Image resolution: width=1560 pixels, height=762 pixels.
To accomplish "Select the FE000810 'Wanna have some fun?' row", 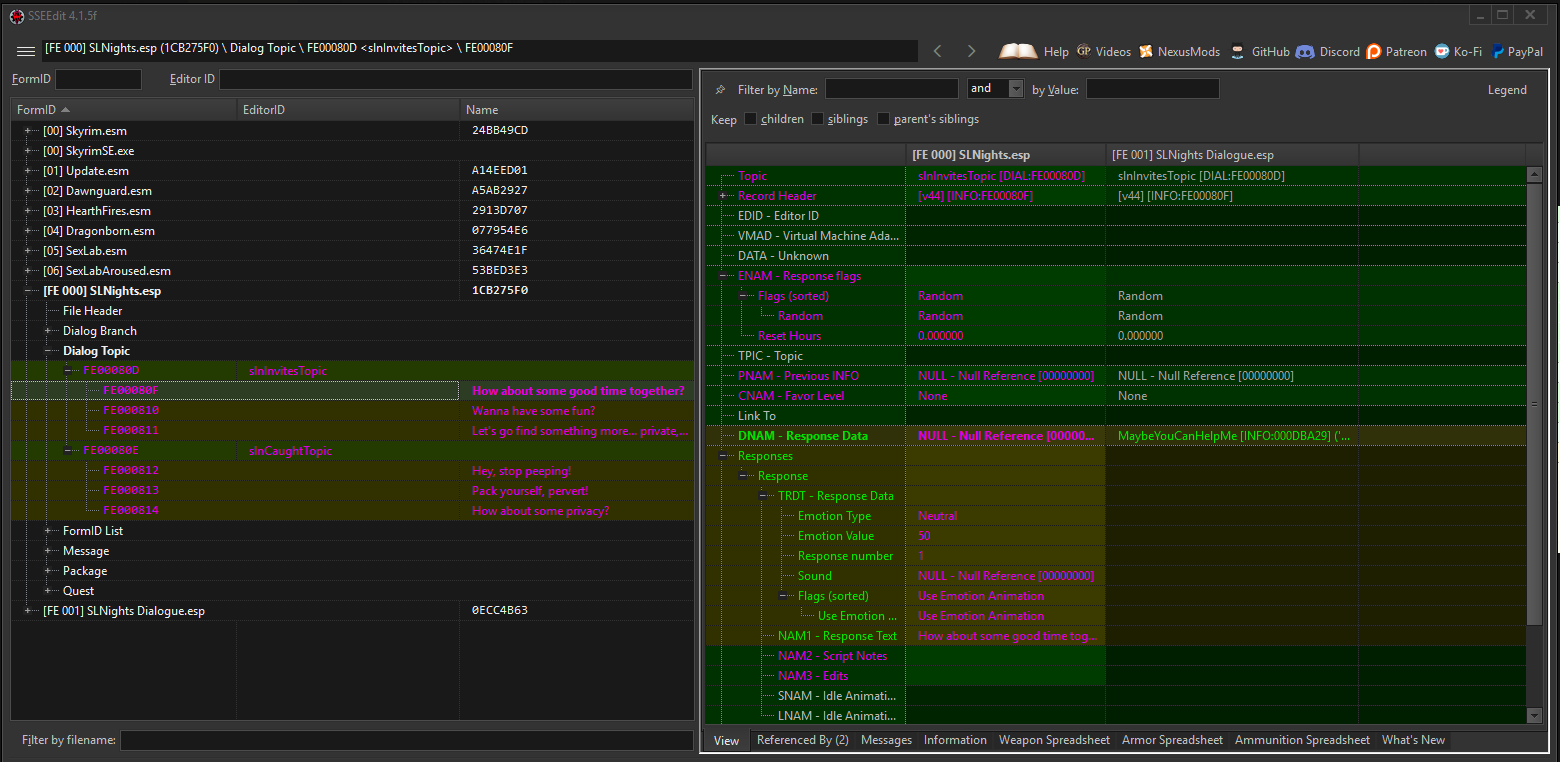I will point(352,411).
